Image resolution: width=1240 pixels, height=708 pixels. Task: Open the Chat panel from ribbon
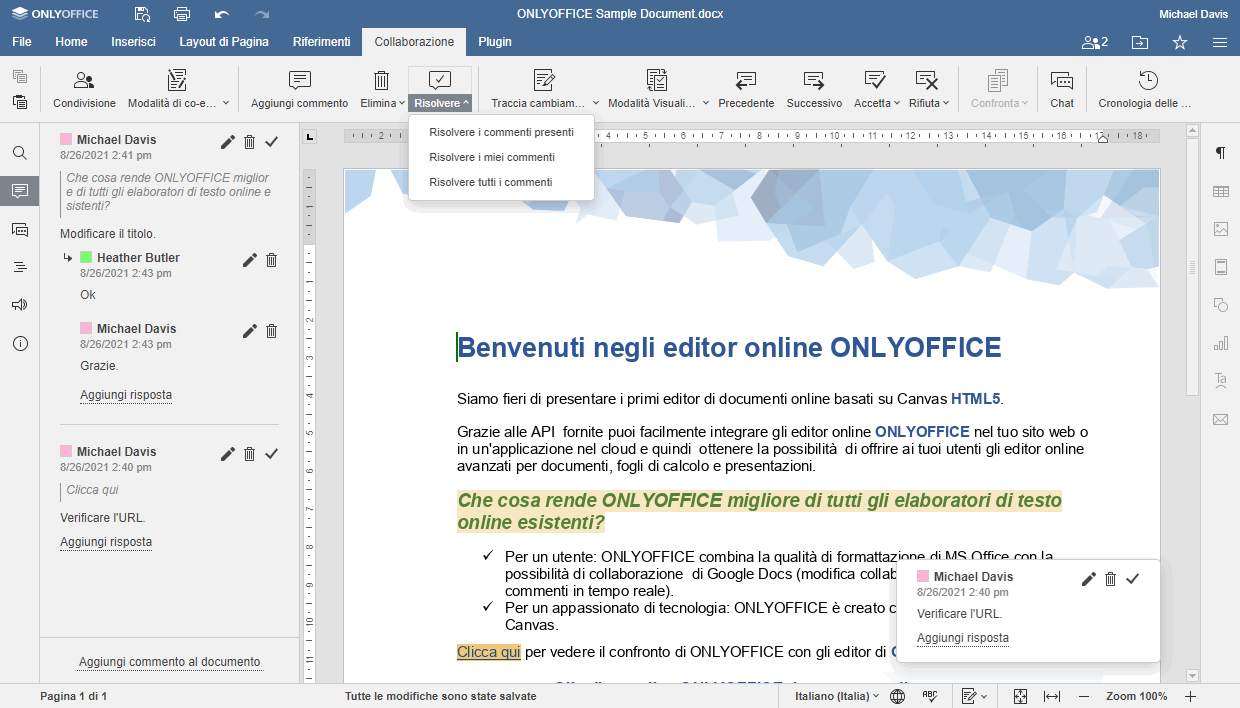pyautogui.click(x=1062, y=89)
